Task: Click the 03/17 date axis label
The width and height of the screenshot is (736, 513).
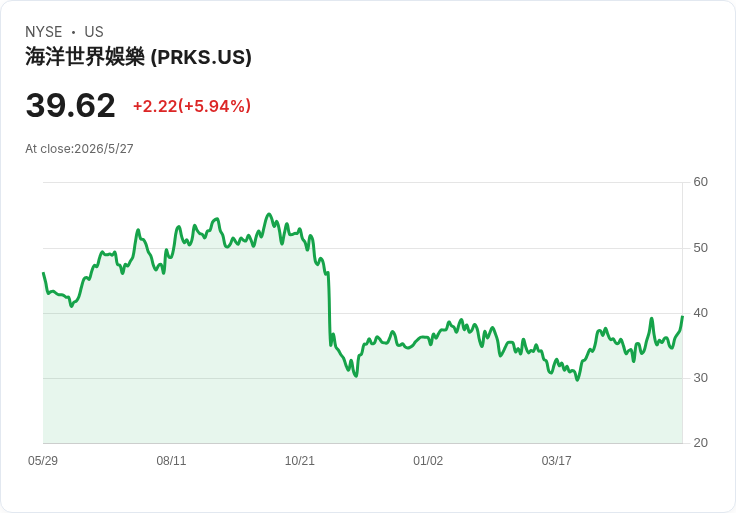Action: pyautogui.click(x=557, y=461)
